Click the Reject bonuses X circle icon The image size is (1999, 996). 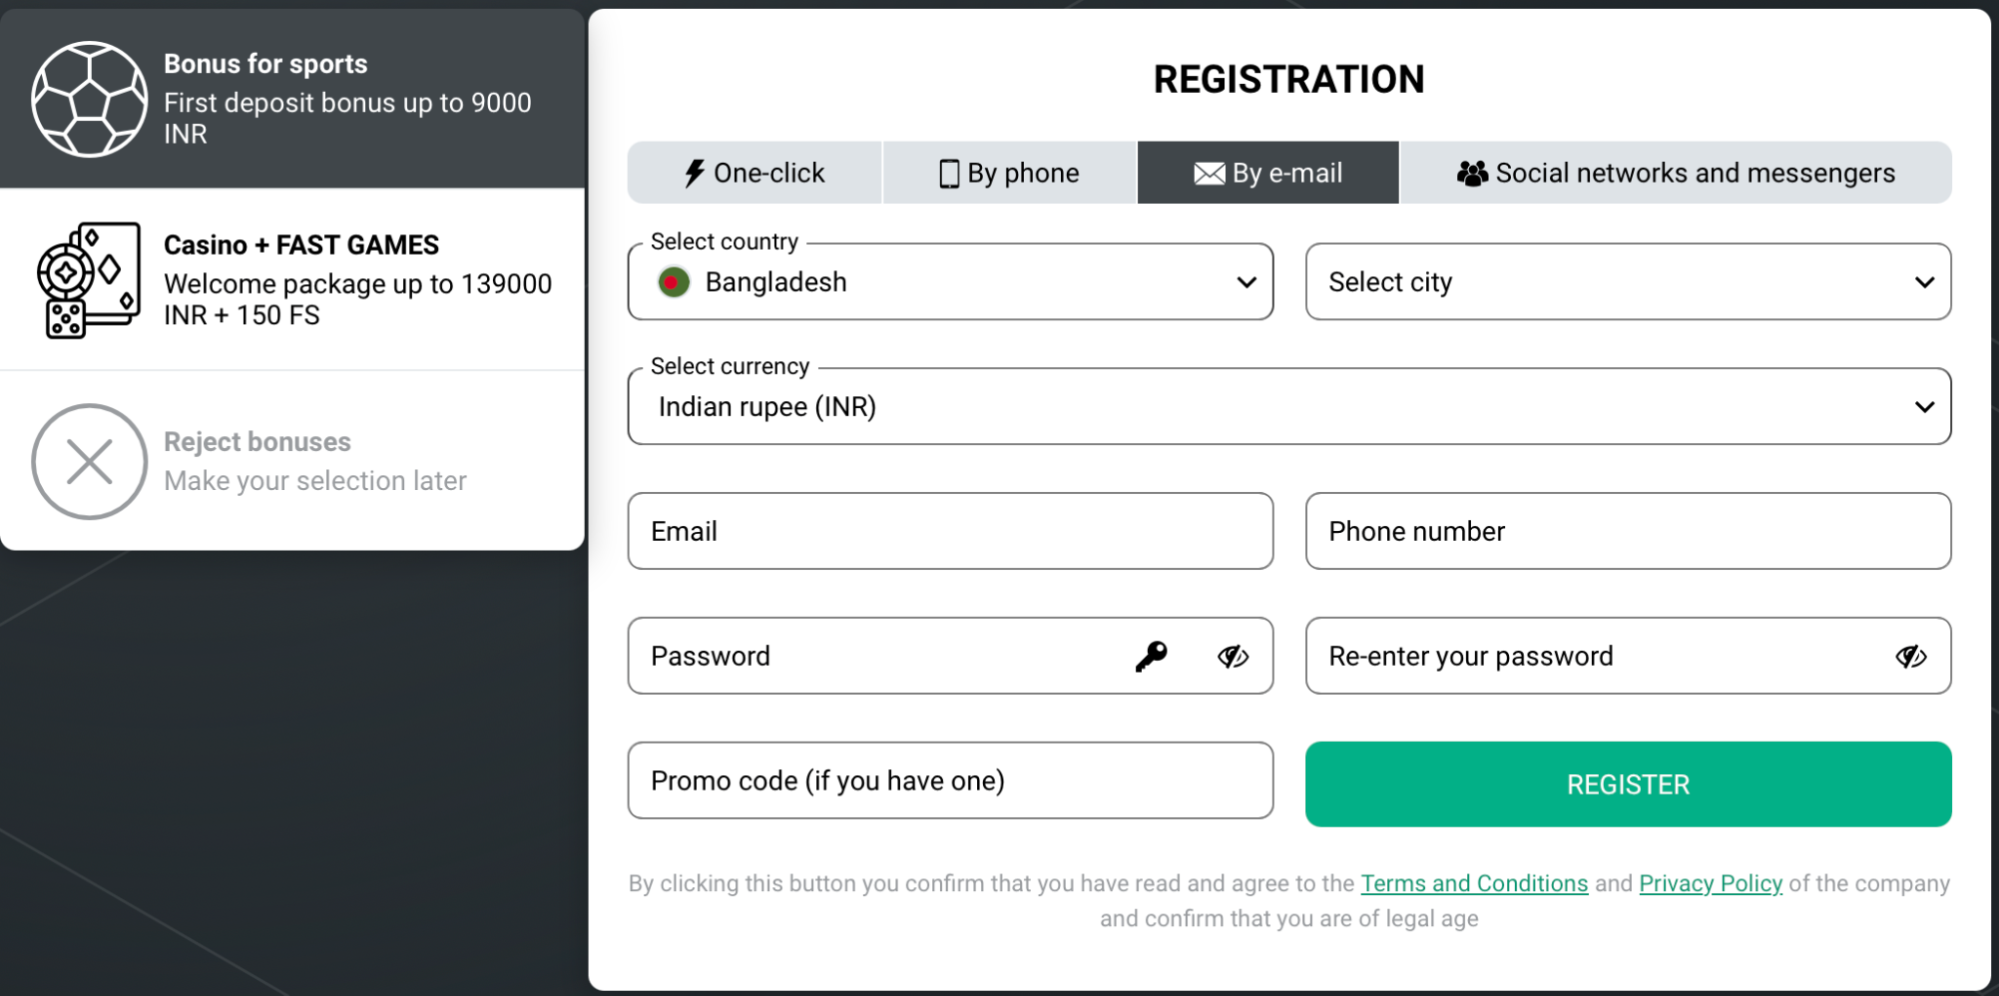[89, 462]
